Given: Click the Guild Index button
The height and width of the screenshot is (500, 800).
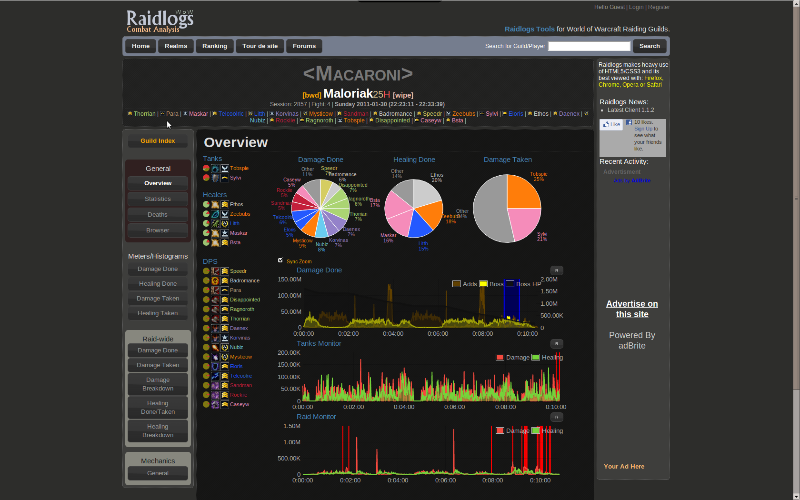Looking at the screenshot, I should (x=158, y=141).
